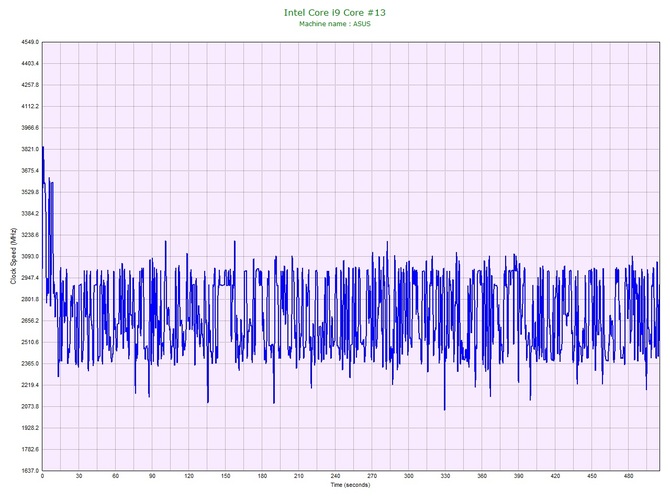
Task: Click the 150 seconds x-axis label
Action: click(226, 476)
